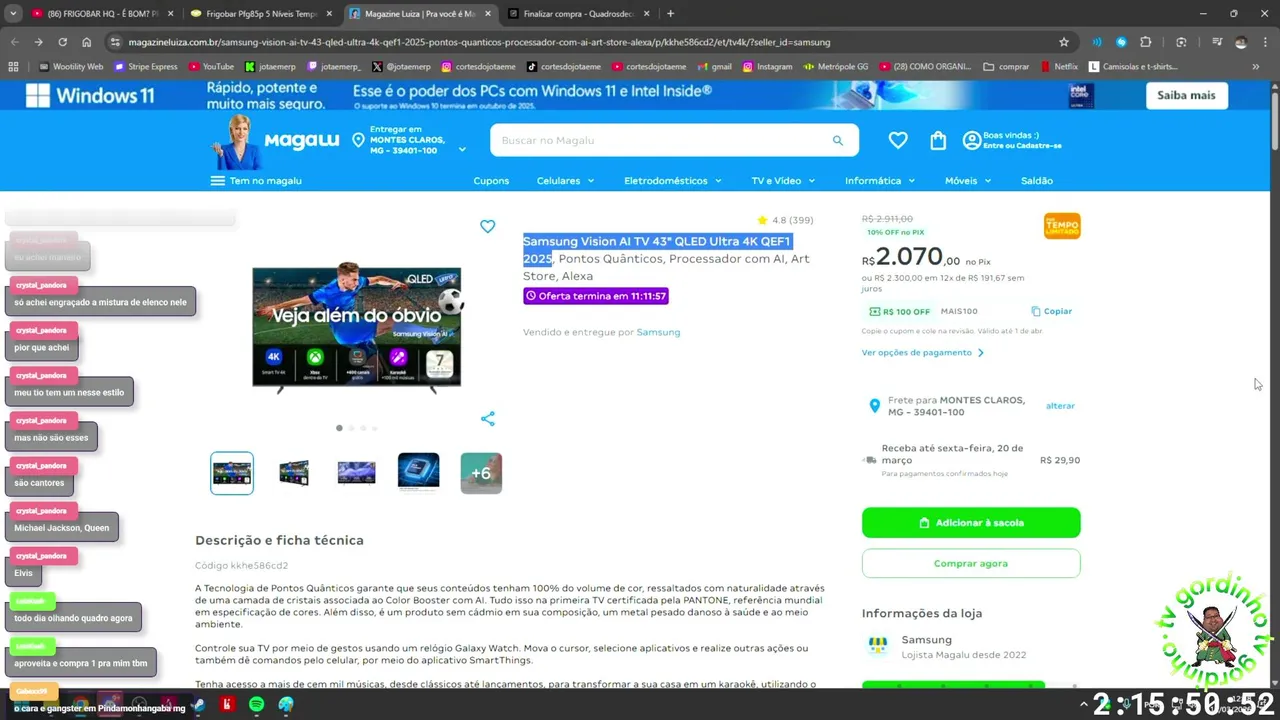Click Samsung store logo under Informações da loja
The image size is (1280, 720).
pos(878,646)
